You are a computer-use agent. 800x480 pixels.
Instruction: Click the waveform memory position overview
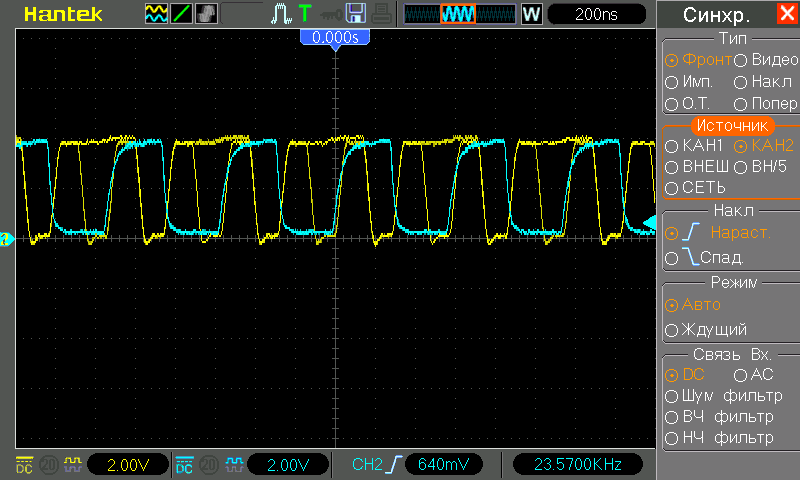coord(459,14)
